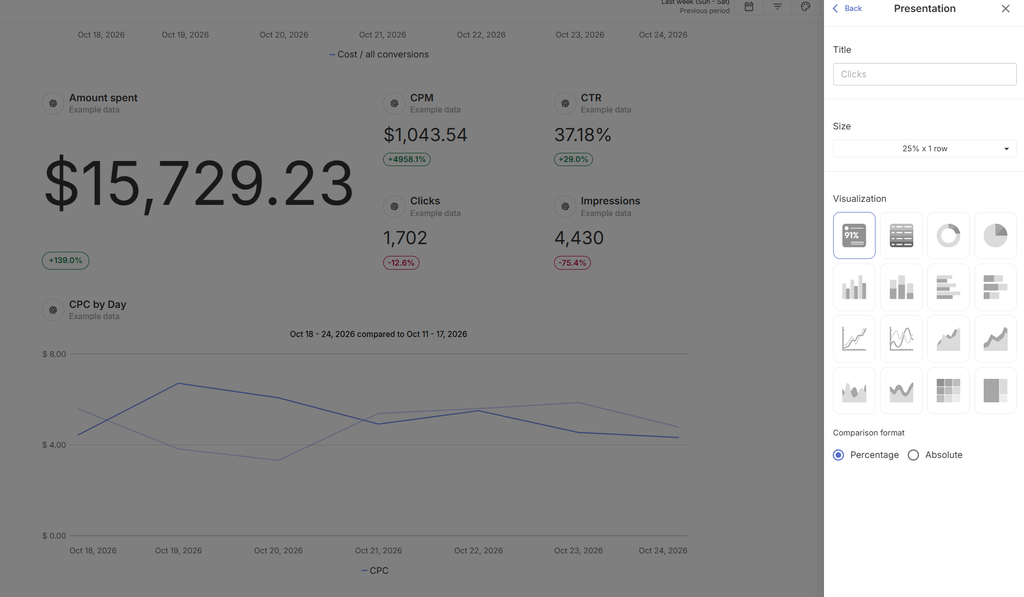The image size is (1024, 597).
Task: Choose the smooth curved line chart
Action: (901, 338)
